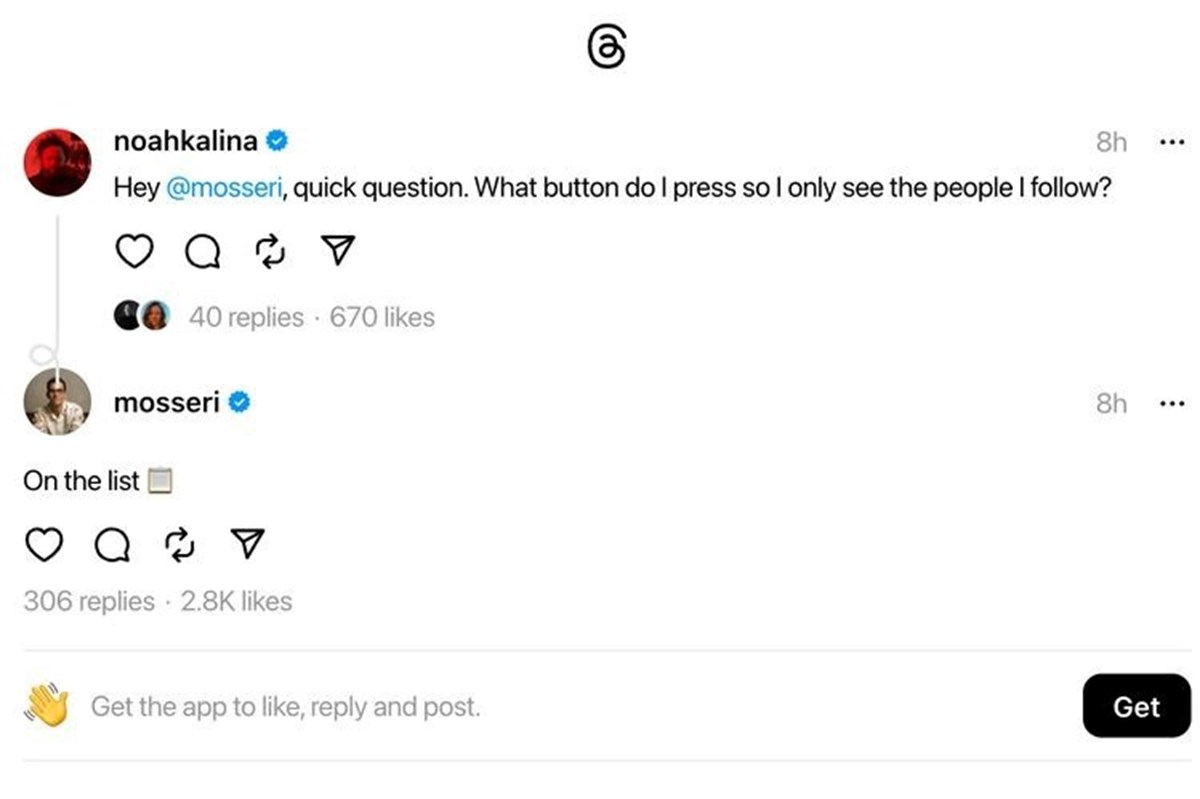Show the 670 likes on noahkalina's post

(382, 317)
